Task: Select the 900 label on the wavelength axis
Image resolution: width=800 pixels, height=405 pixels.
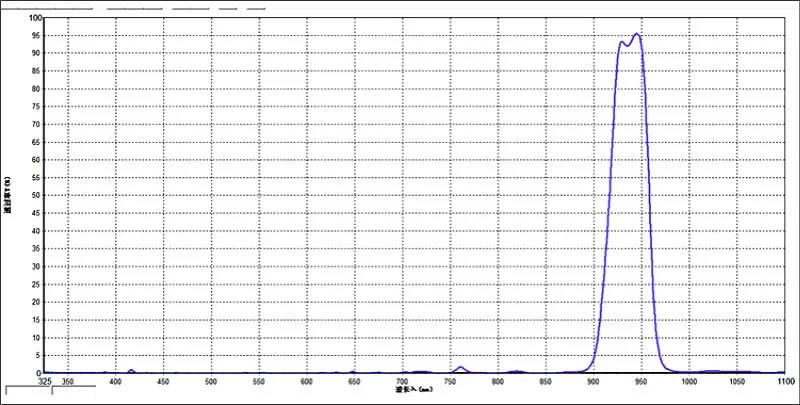Action: pyautogui.click(x=593, y=381)
